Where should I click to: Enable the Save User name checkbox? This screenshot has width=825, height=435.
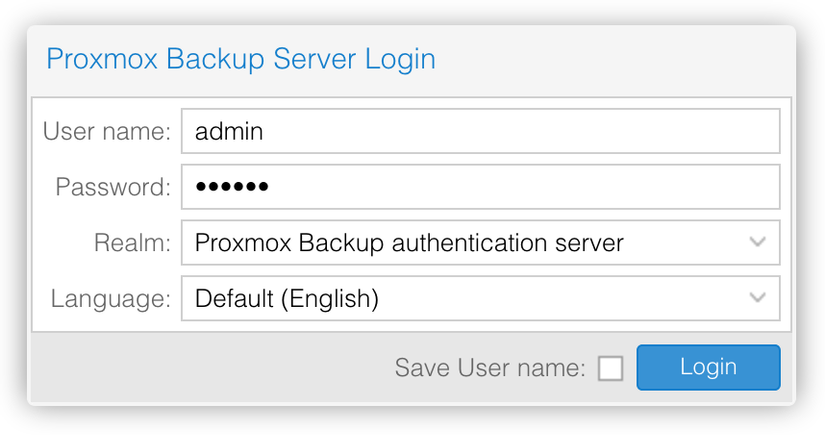[x=610, y=368]
